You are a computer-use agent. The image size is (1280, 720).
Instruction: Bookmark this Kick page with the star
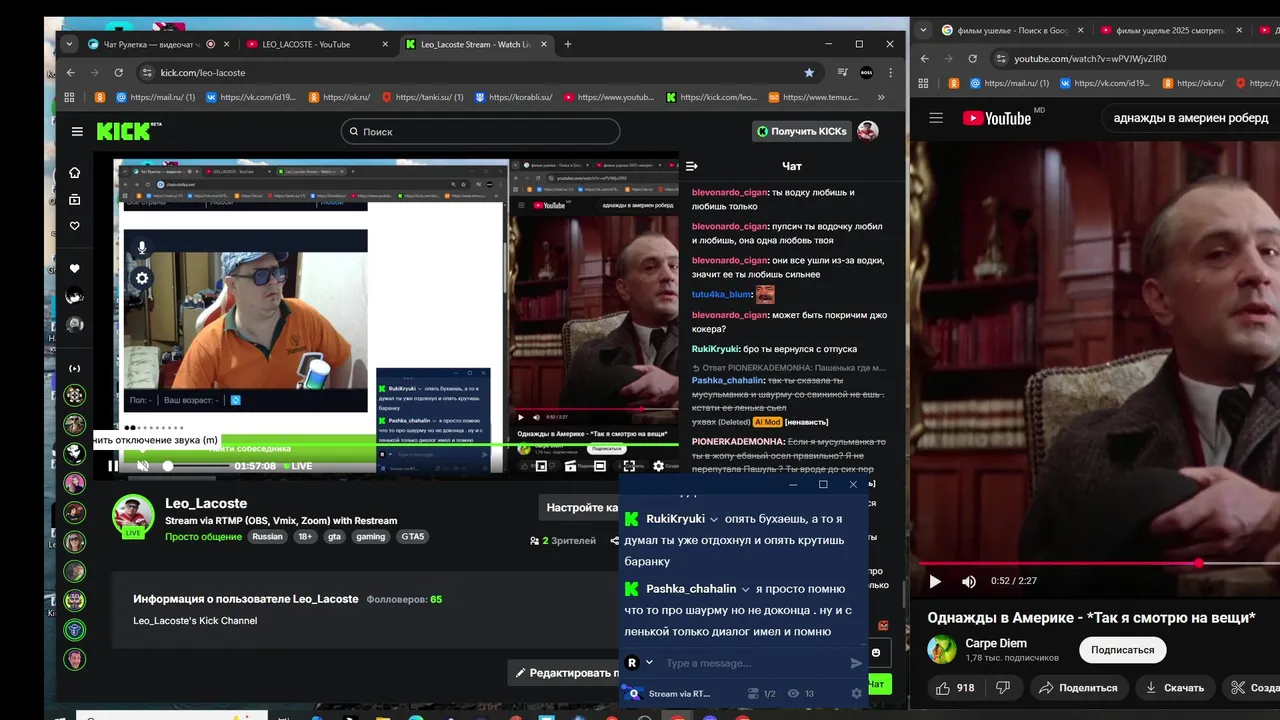[x=809, y=72]
